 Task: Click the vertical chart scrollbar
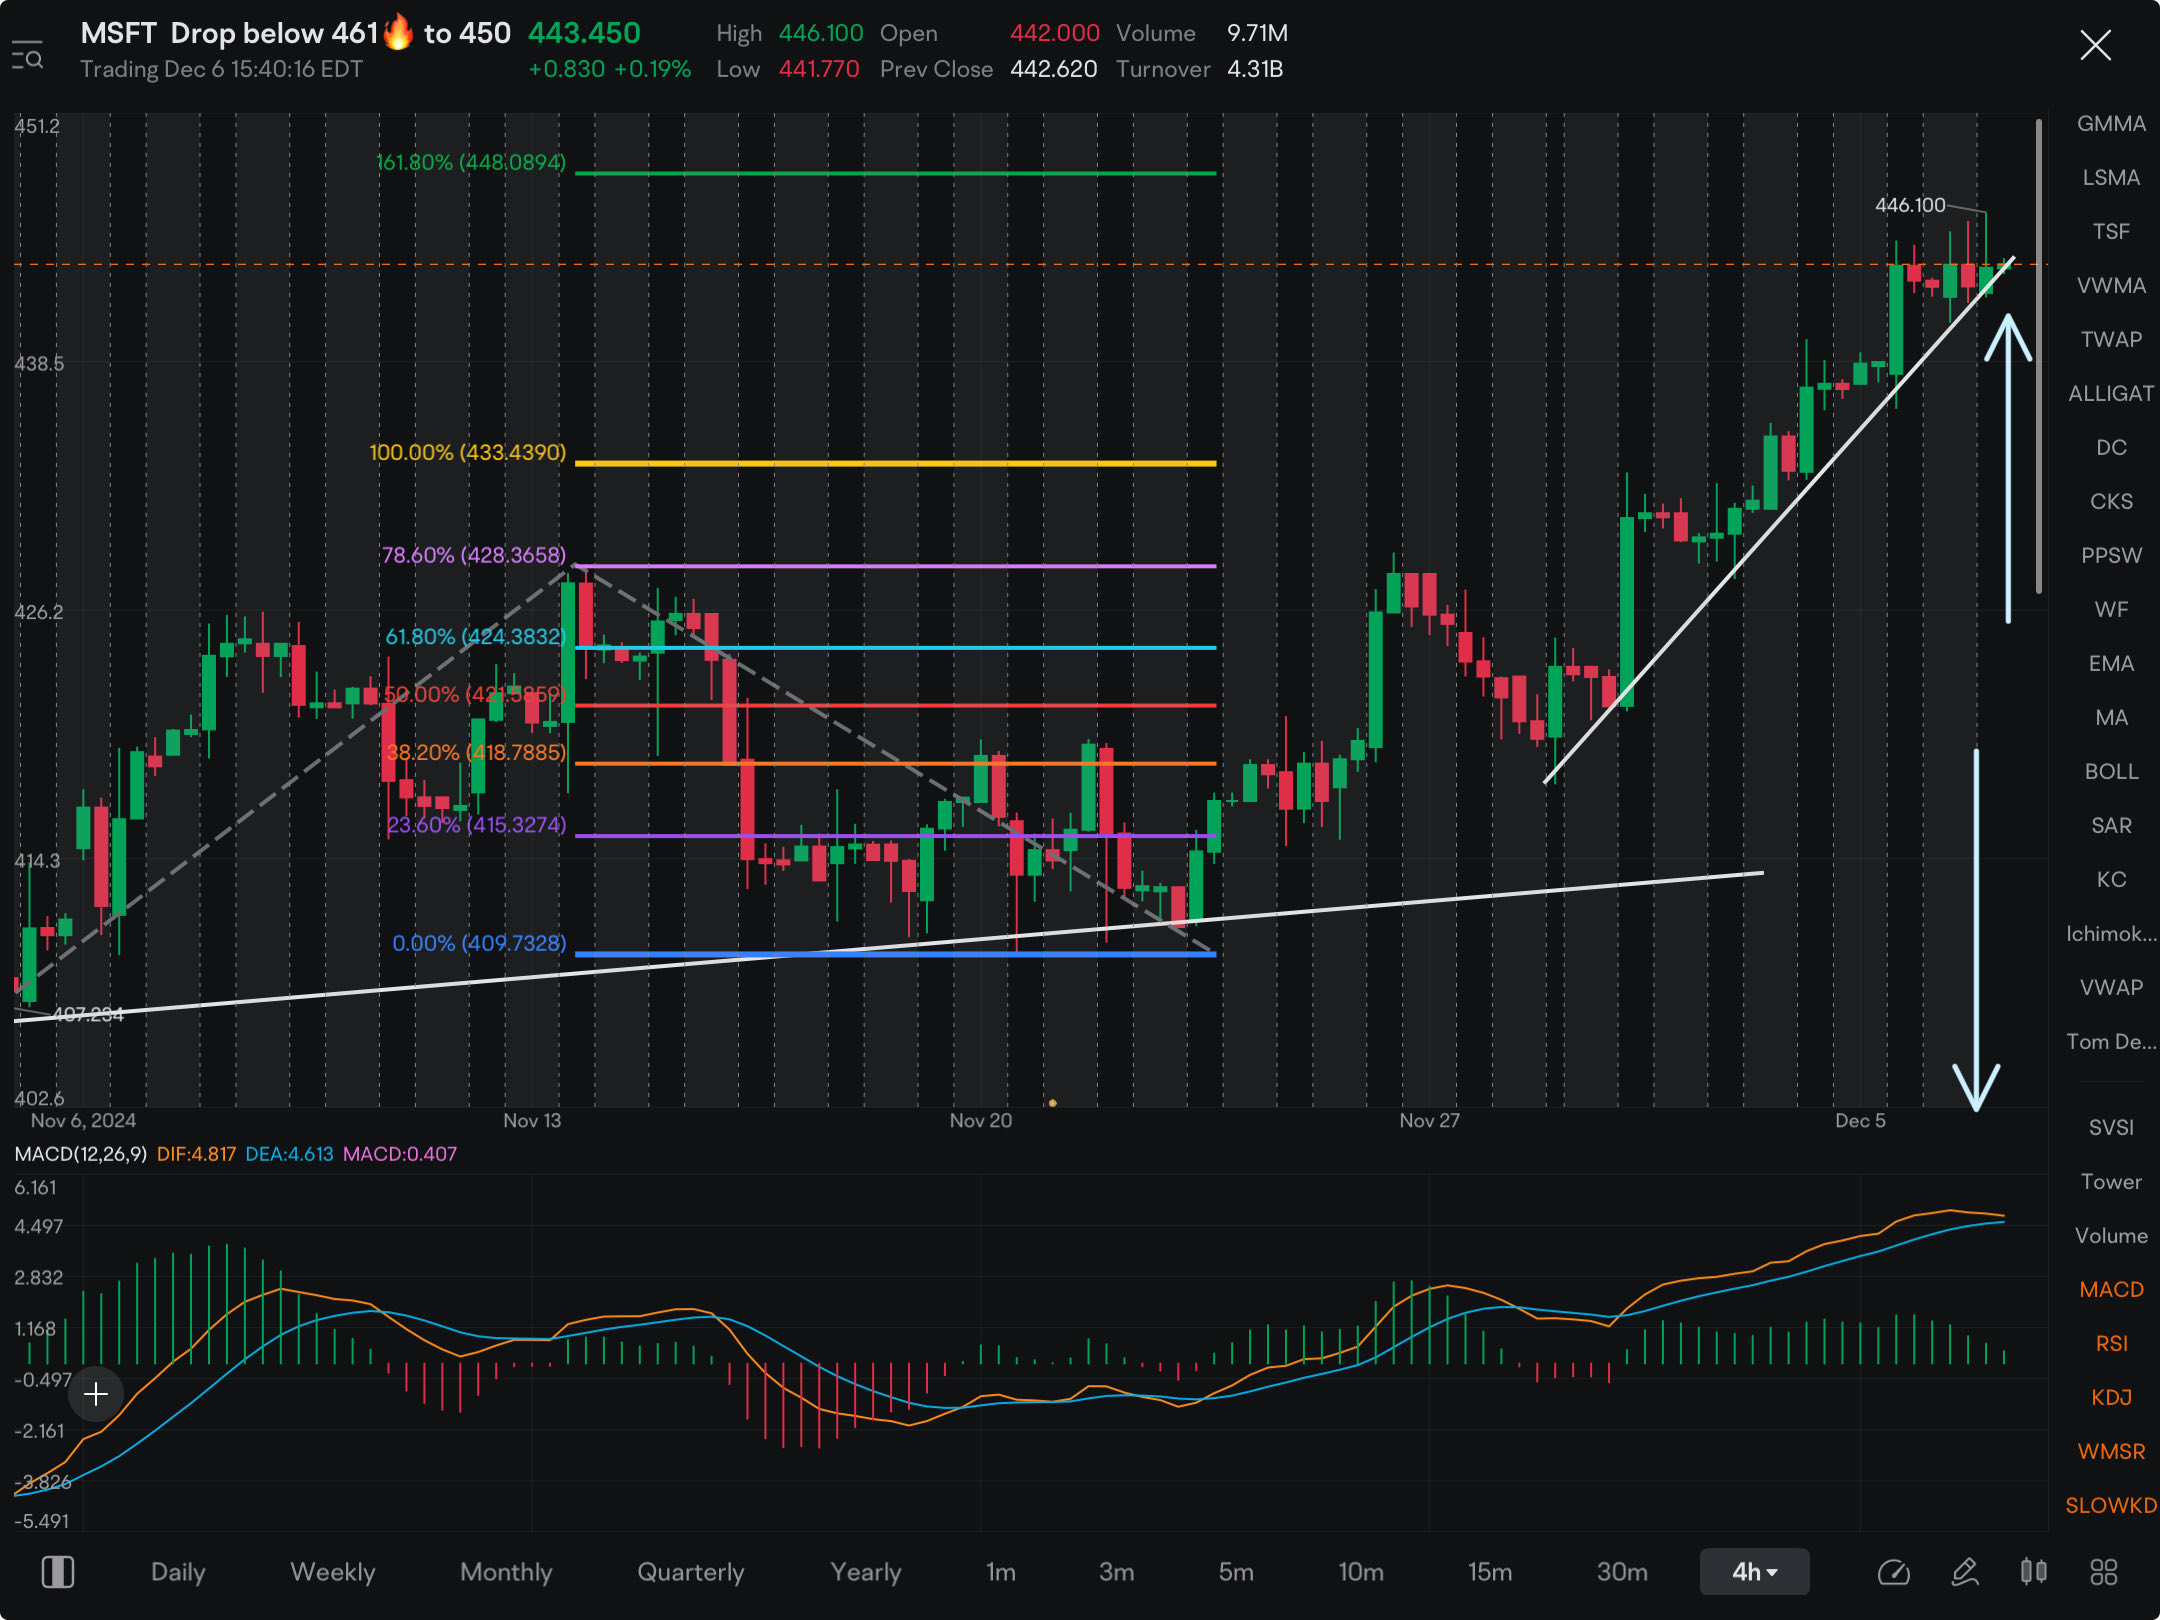[2038, 357]
